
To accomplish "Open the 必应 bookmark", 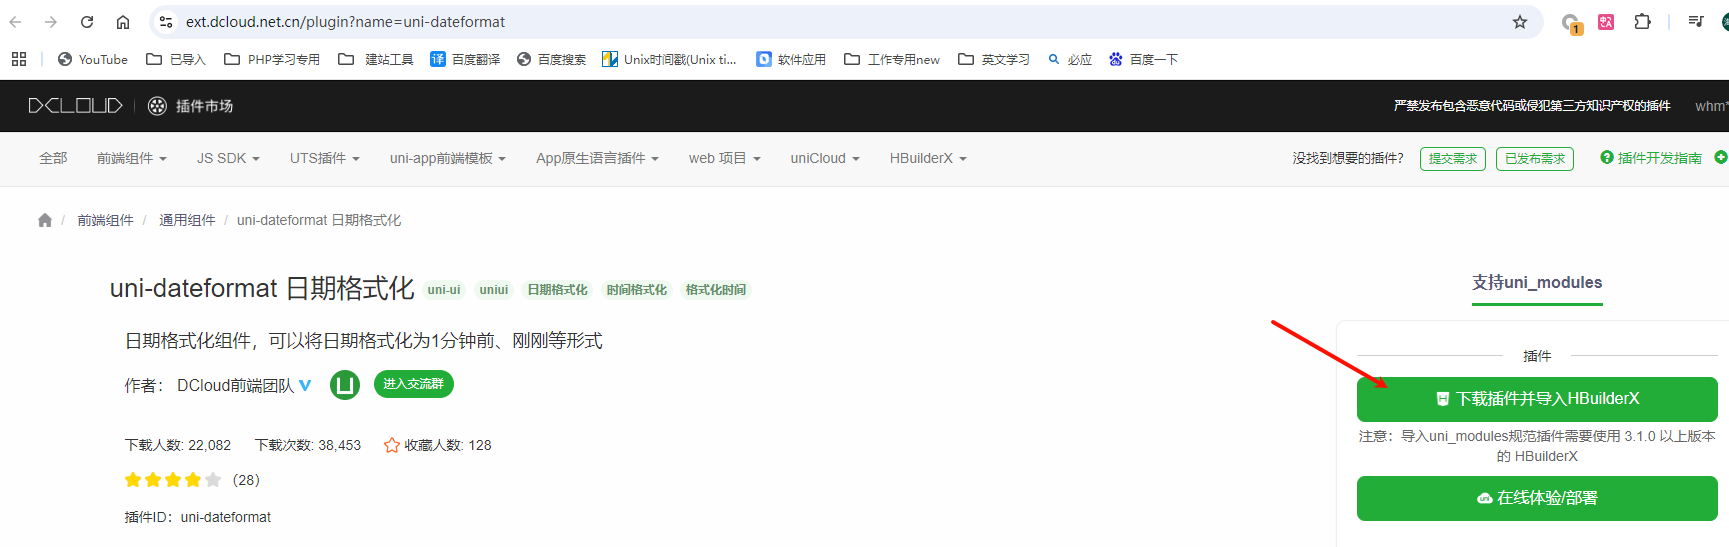I will pos(1069,59).
